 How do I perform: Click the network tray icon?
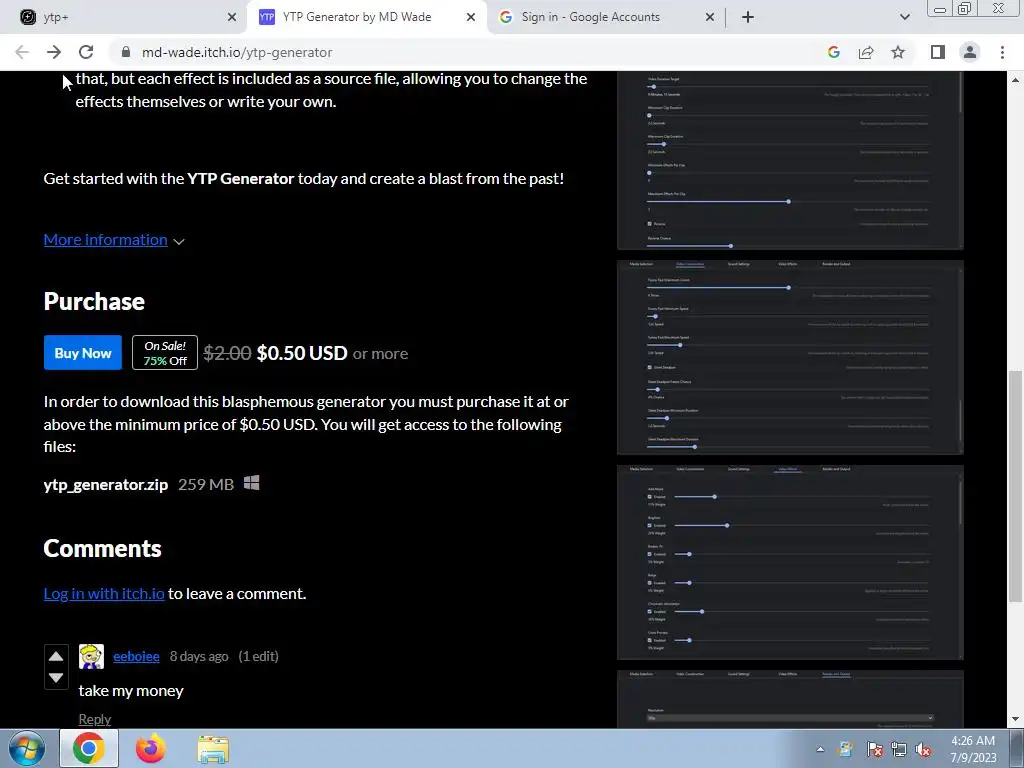tap(899, 750)
